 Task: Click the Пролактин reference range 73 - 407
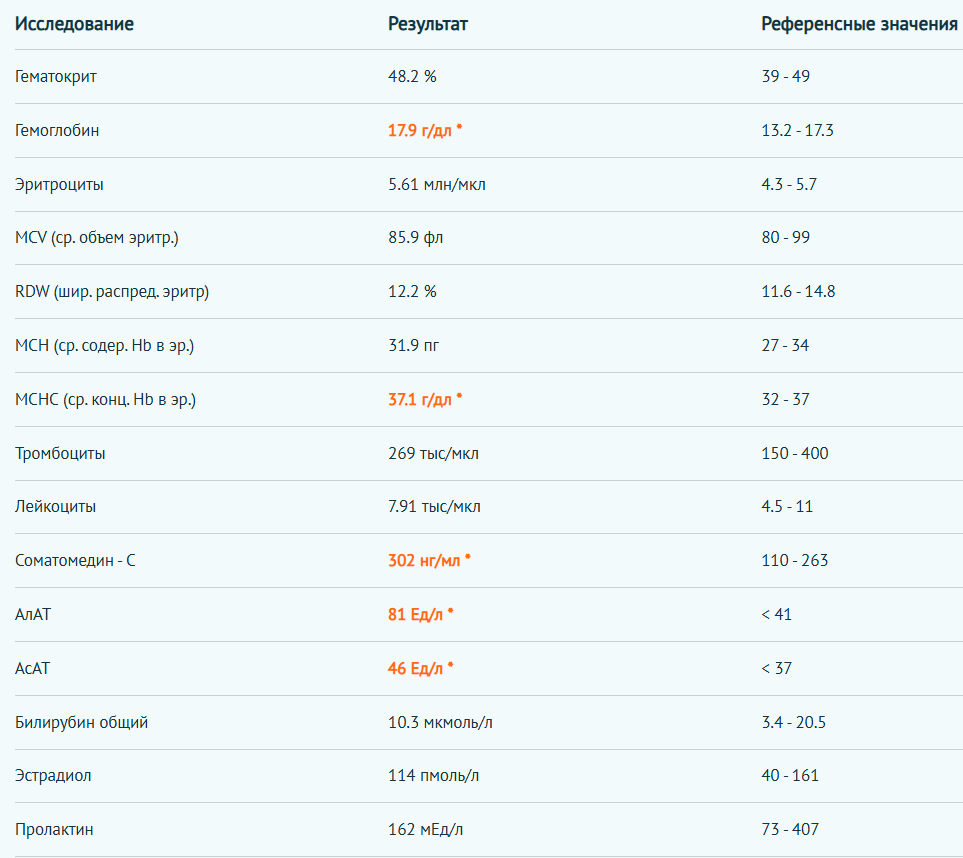tap(791, 830)
